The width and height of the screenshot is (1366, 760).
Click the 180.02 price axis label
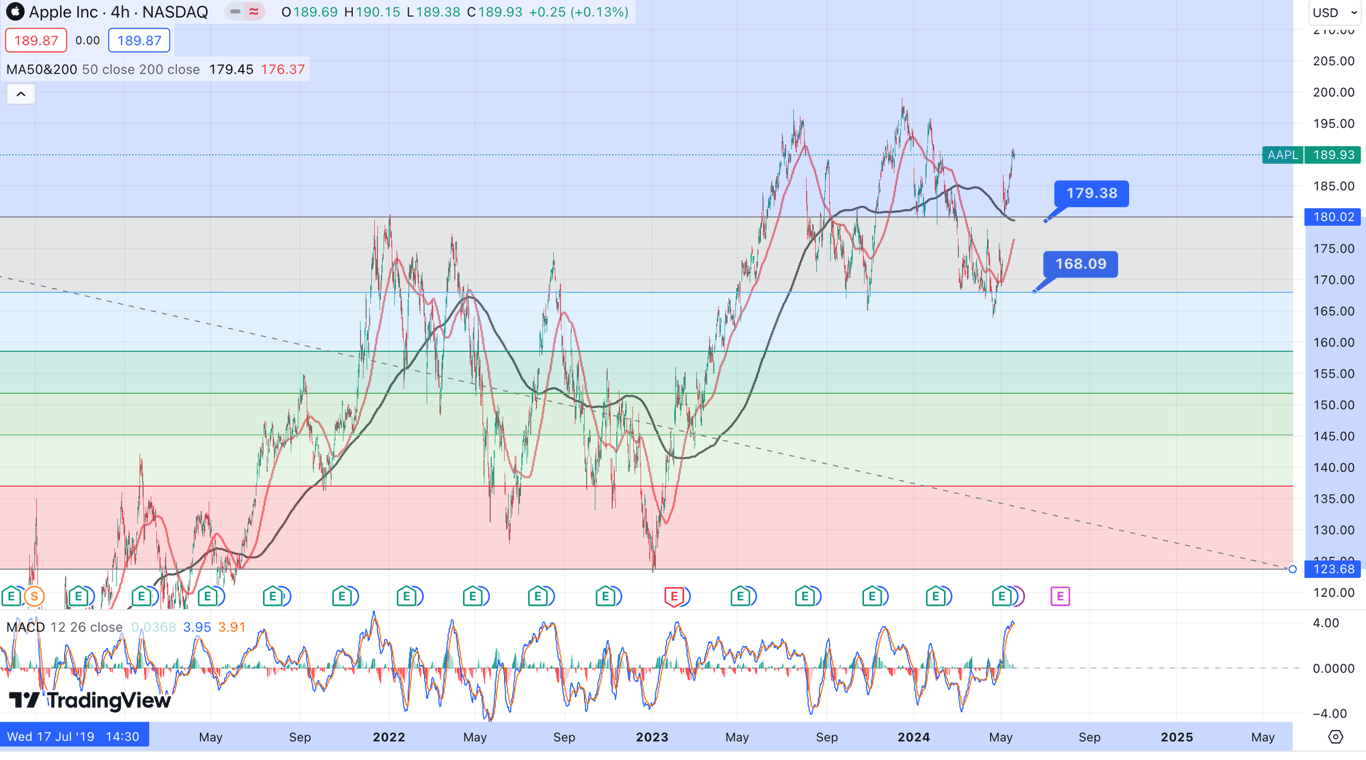(1333, 217)
